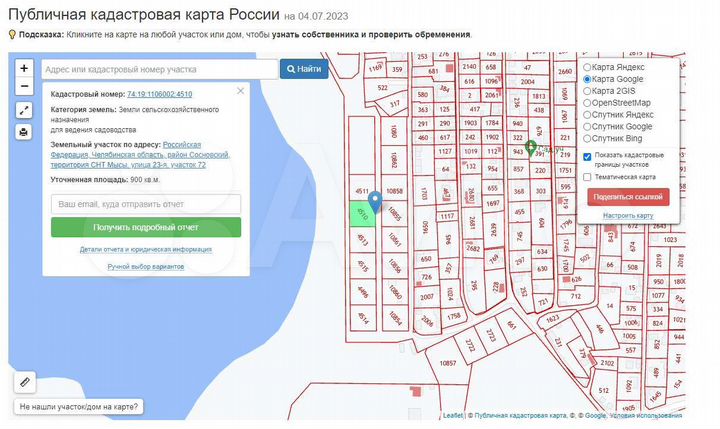Click the Найти search button
This screenshot has height=429, width=720.
click(304, 69)
